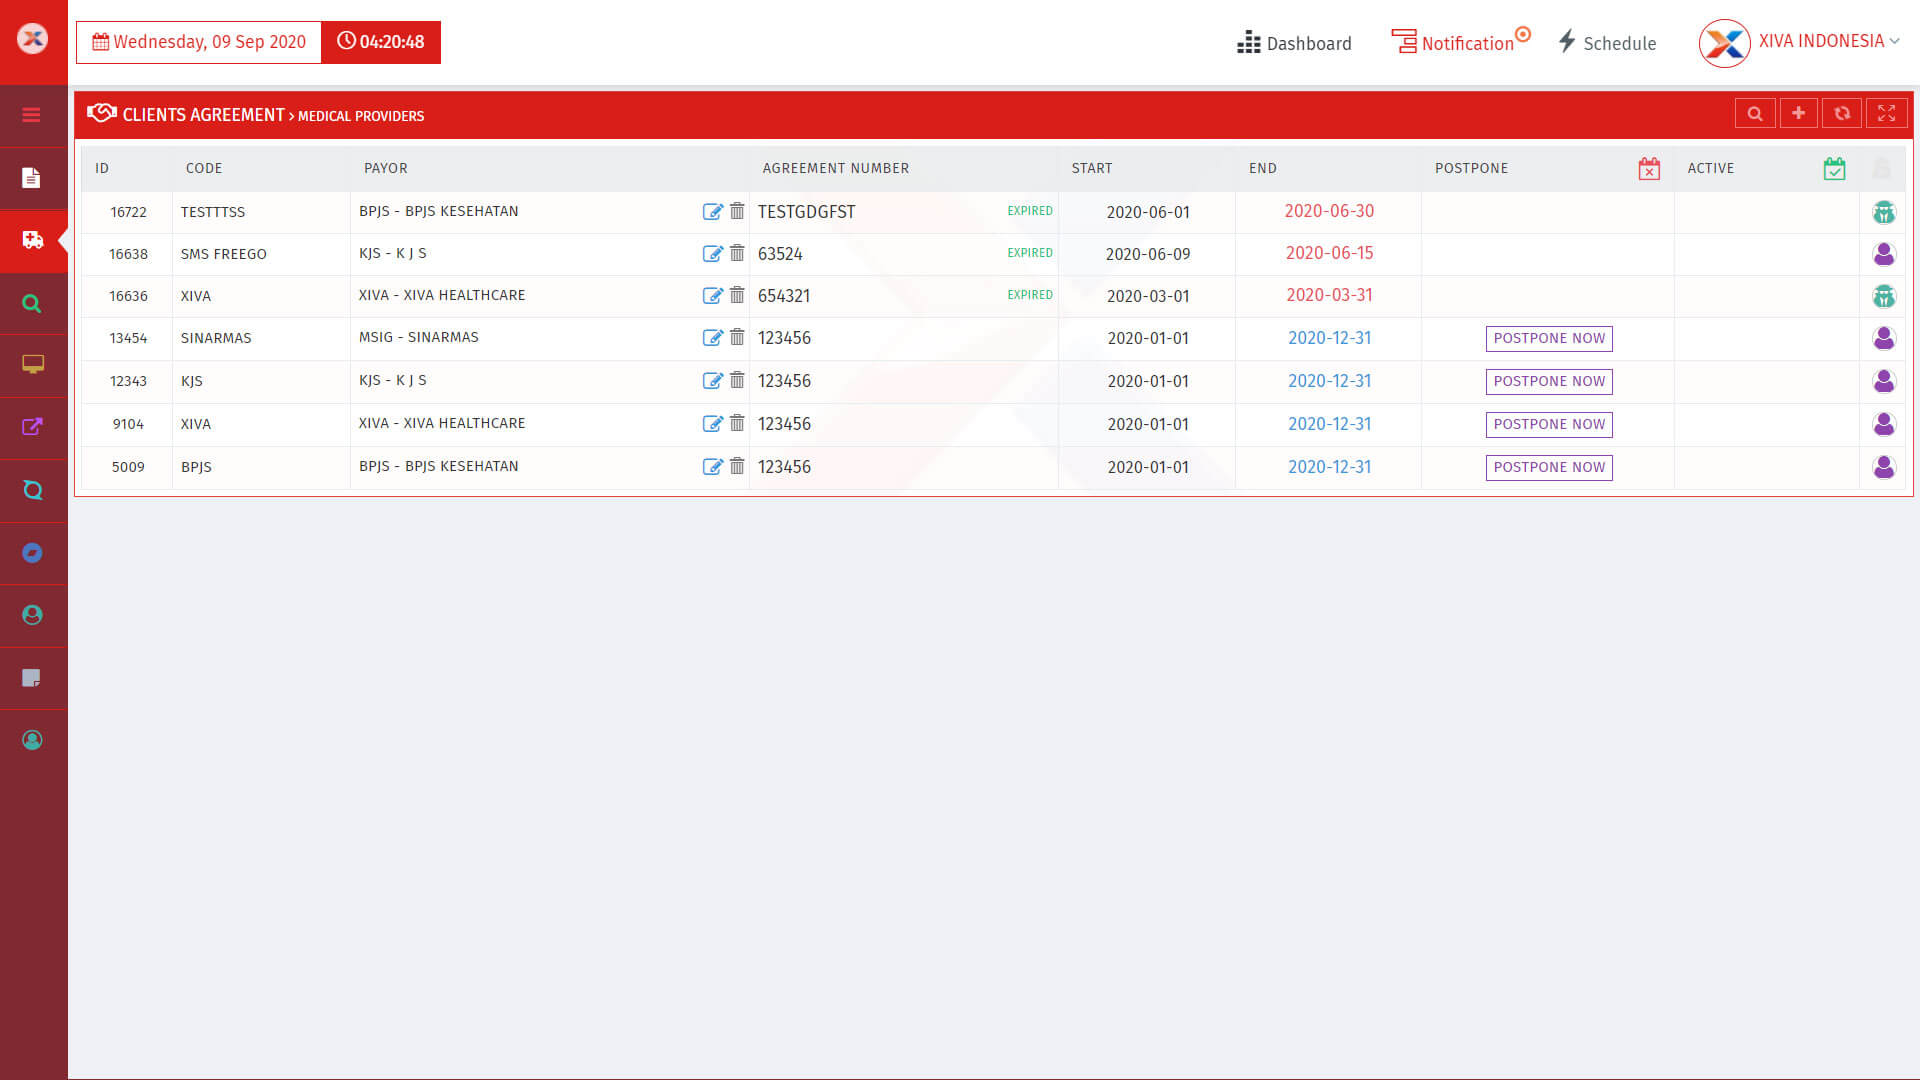Open the sticky note icon in sidebar

click(x=32, y=678)
